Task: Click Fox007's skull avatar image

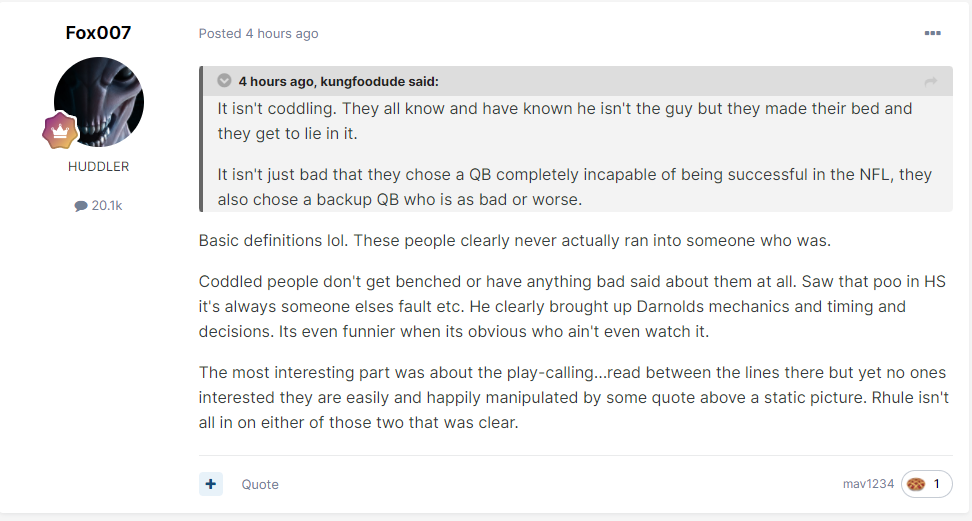Action: pos(99,102)
